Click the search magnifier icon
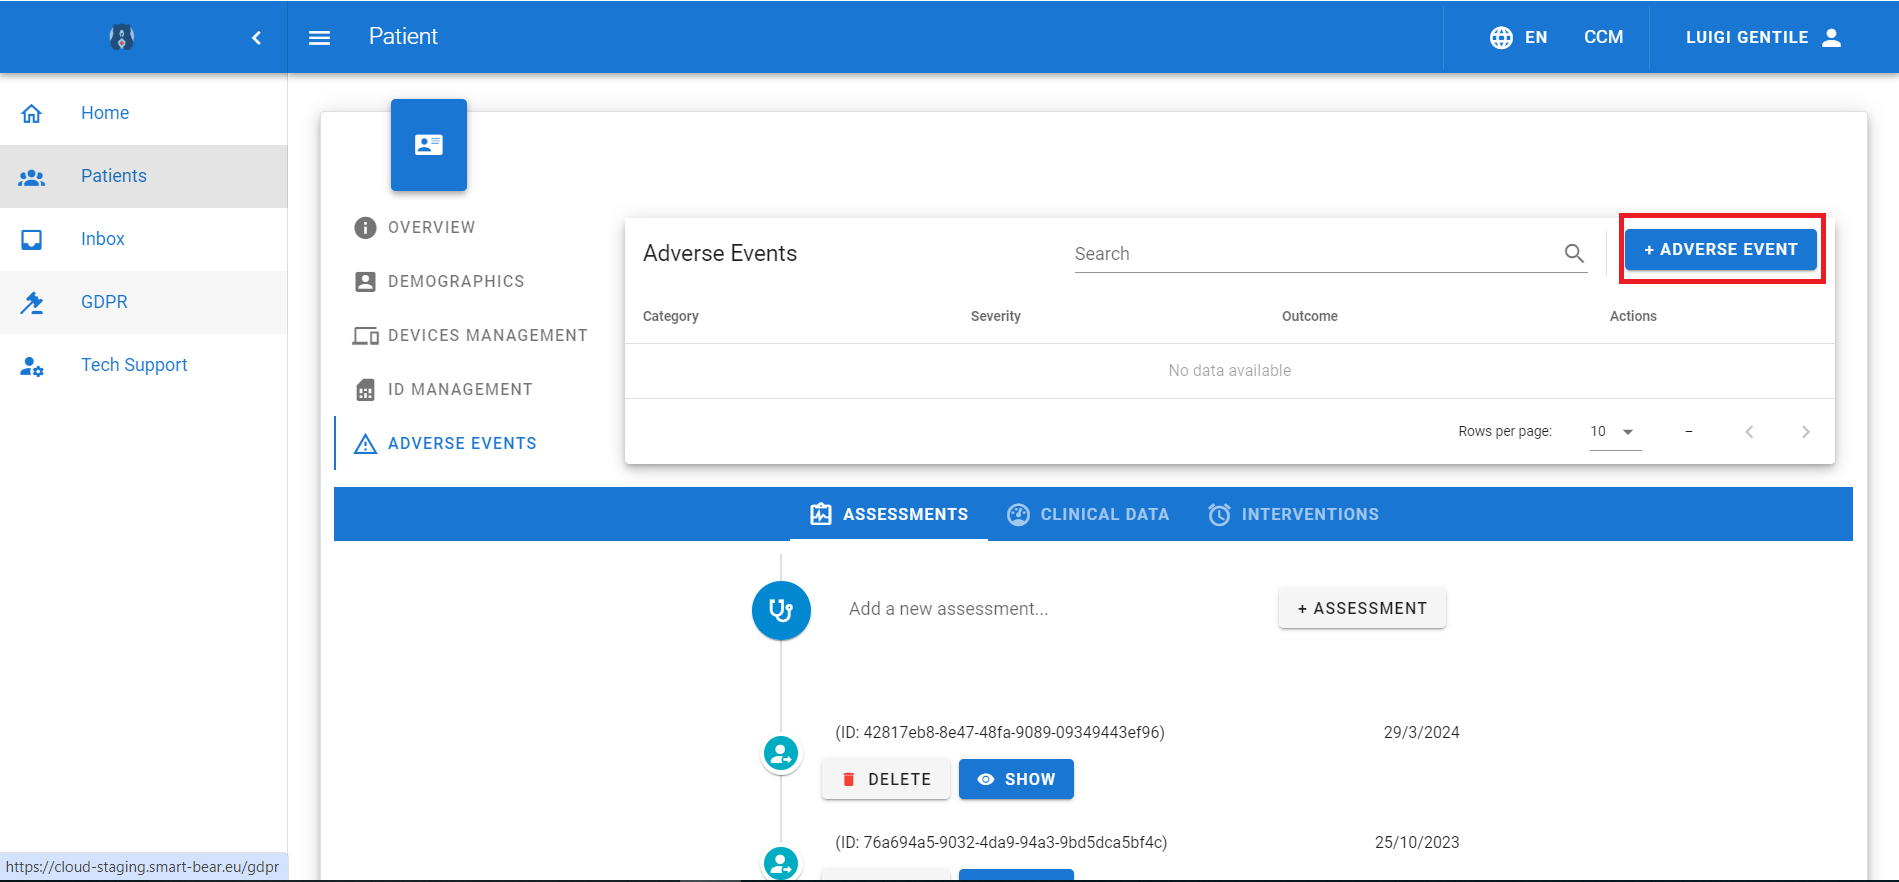Screen dimensions: 1899x882 (x=1574, y=254)
